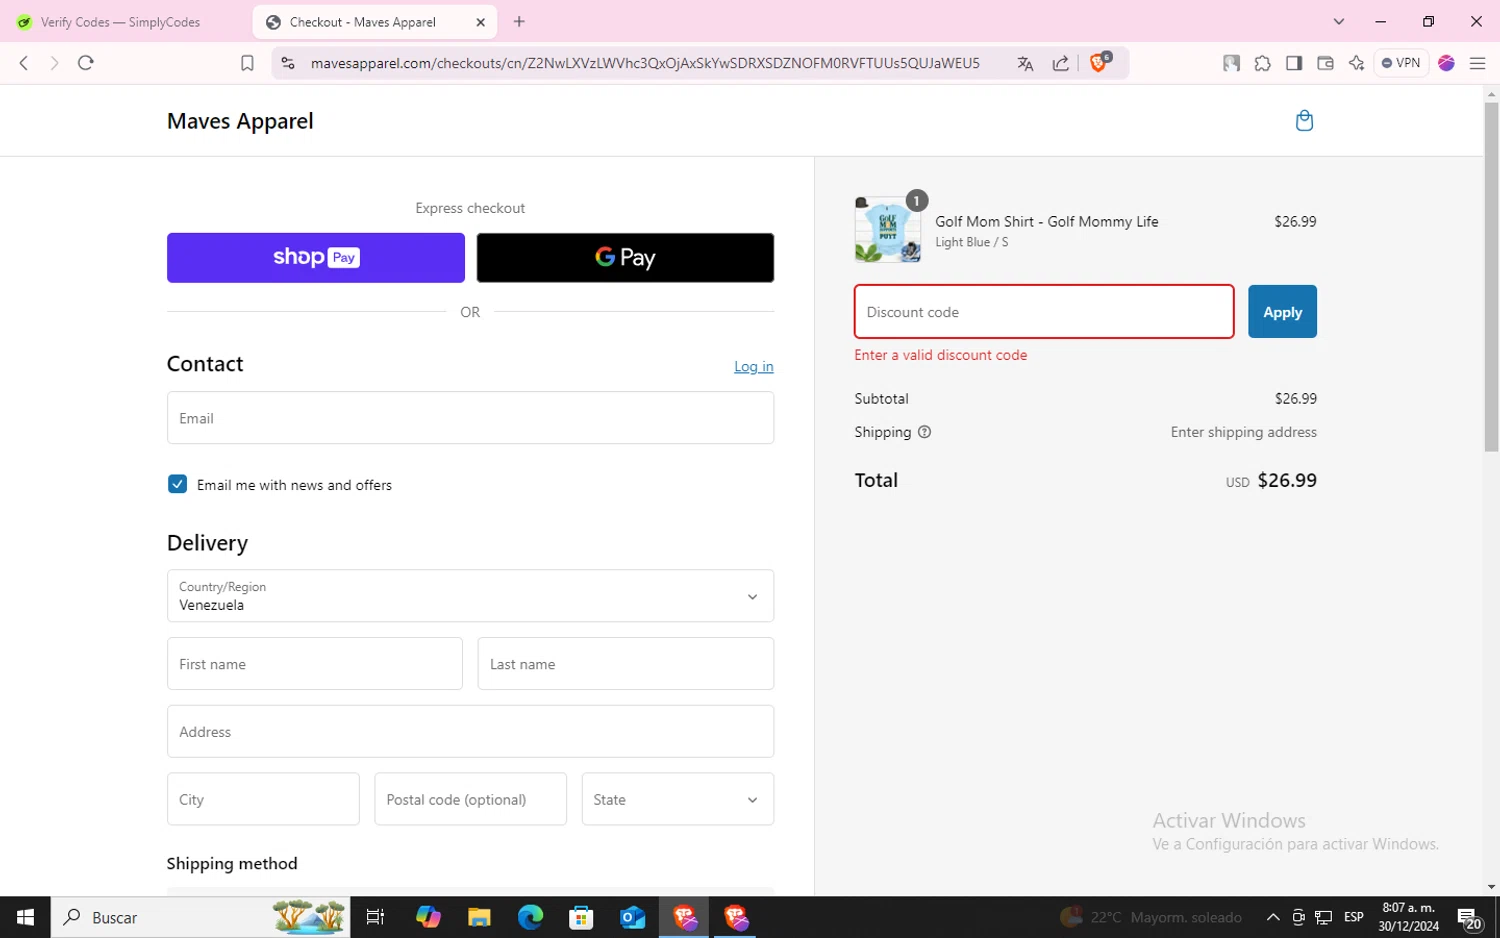Pay with Google Pay button
Screen dimensions: 1500x938
[625, 258]
